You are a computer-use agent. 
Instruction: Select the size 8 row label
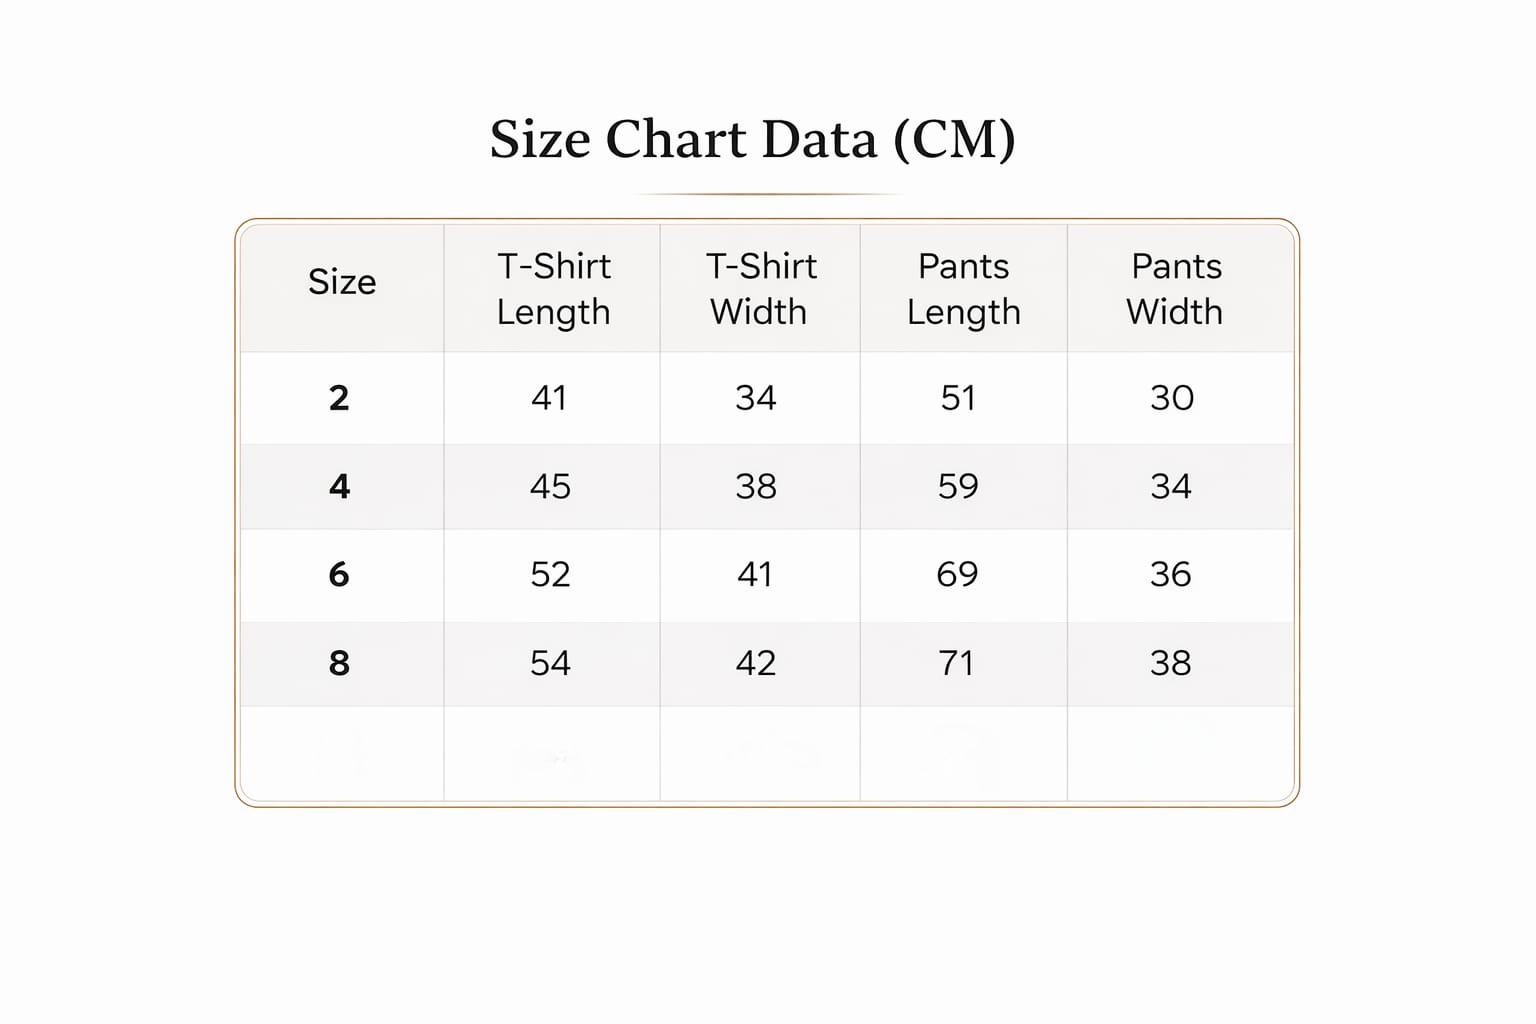coord(339,663)
